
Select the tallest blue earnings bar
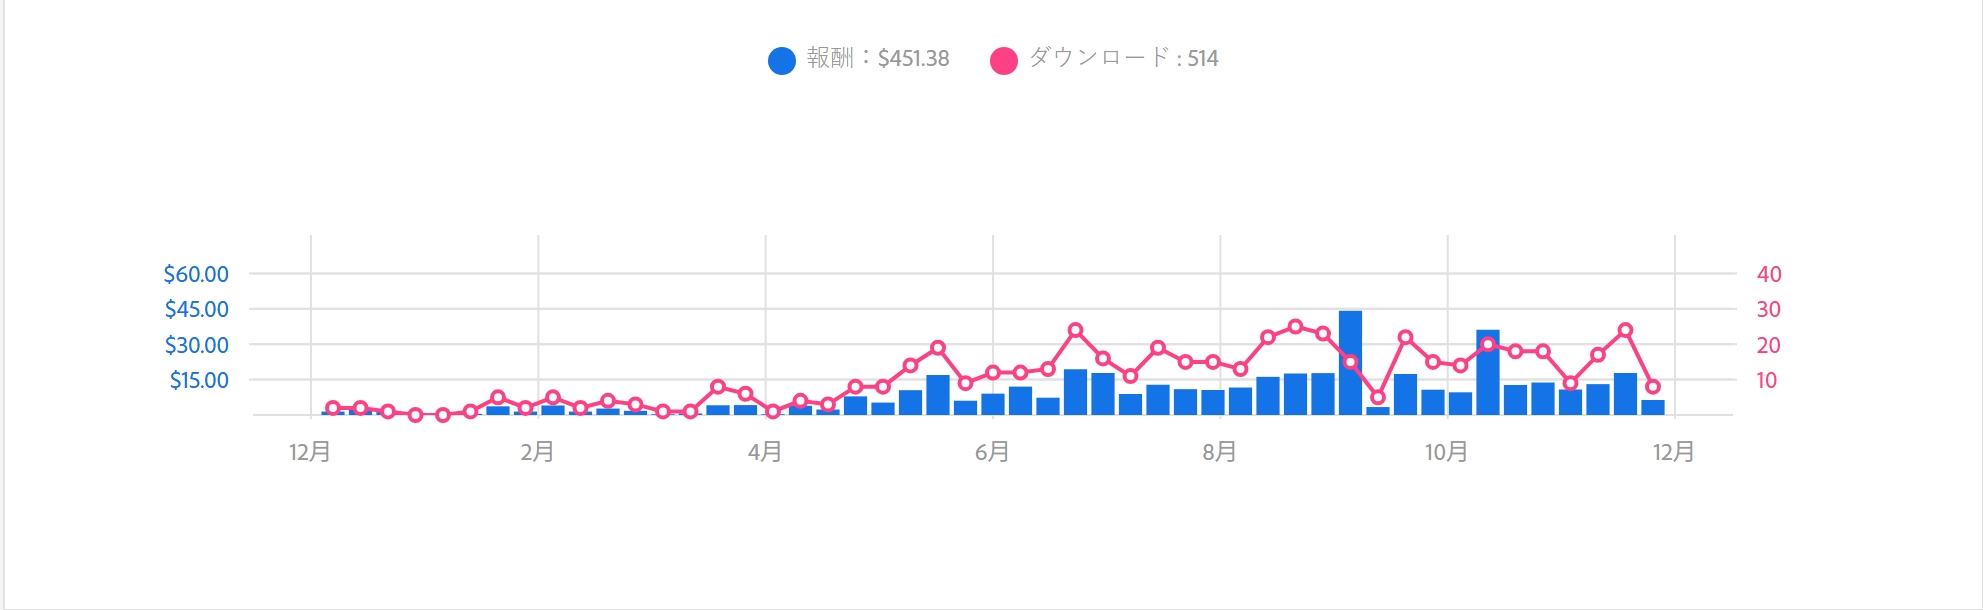click(1350, 362)
